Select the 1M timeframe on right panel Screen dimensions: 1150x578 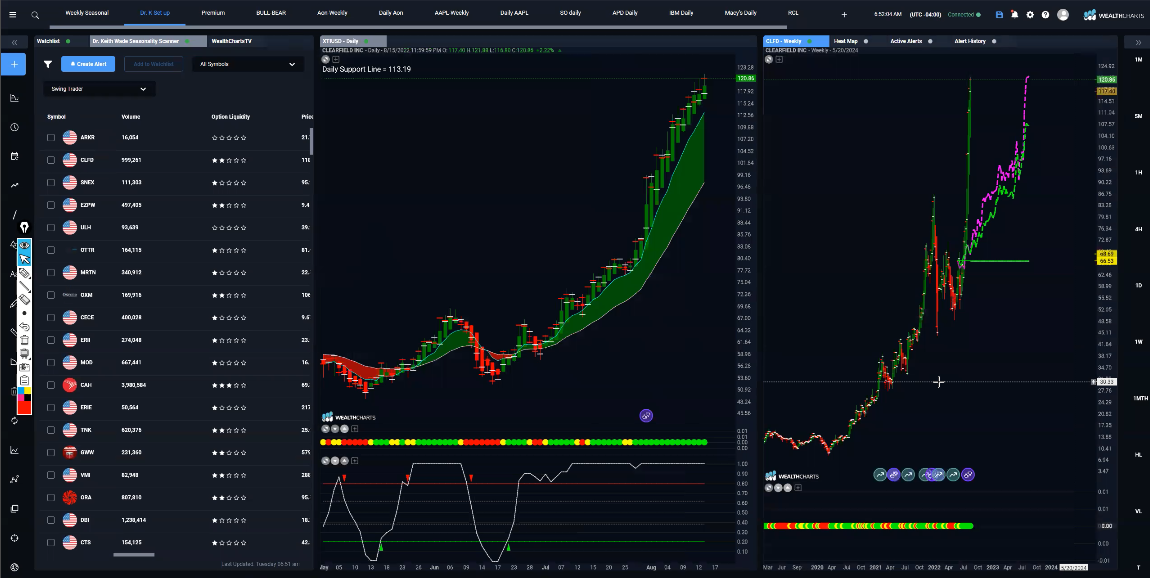[x=1138, y=59]
